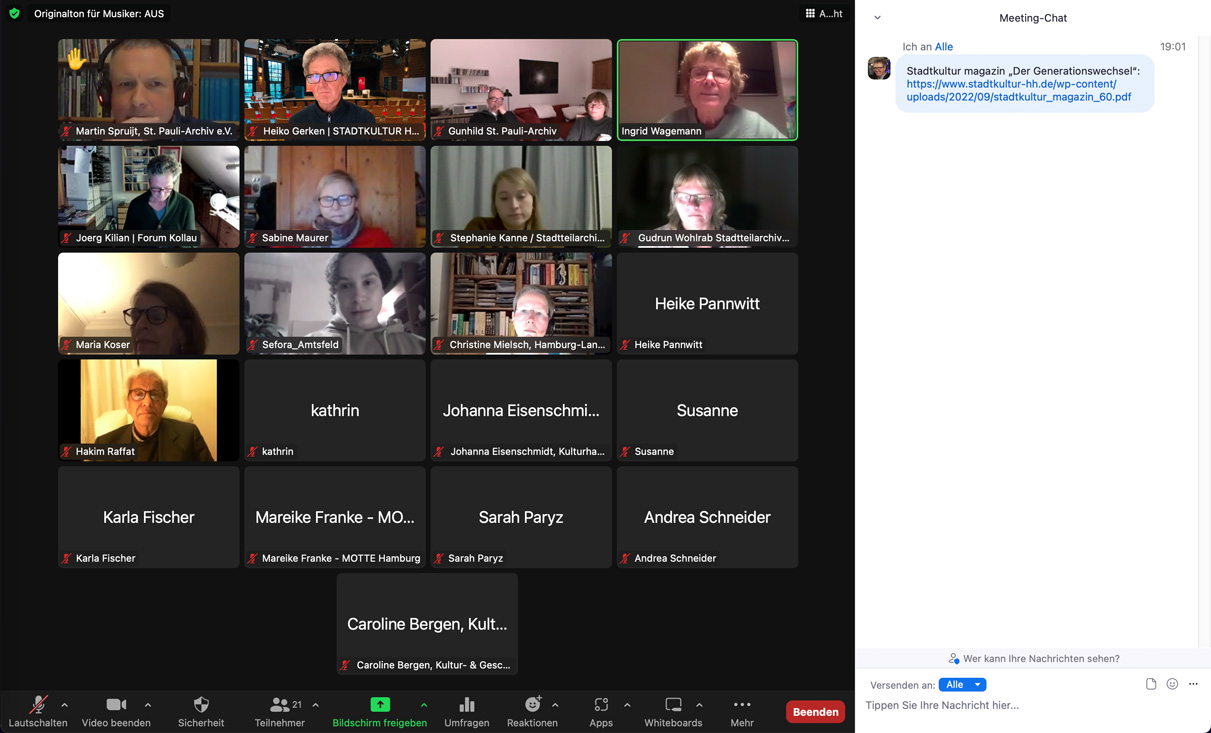This screenshot has width=1211, height=733.
Task: Open view layout grid icon at top
Action: [810, 14]
